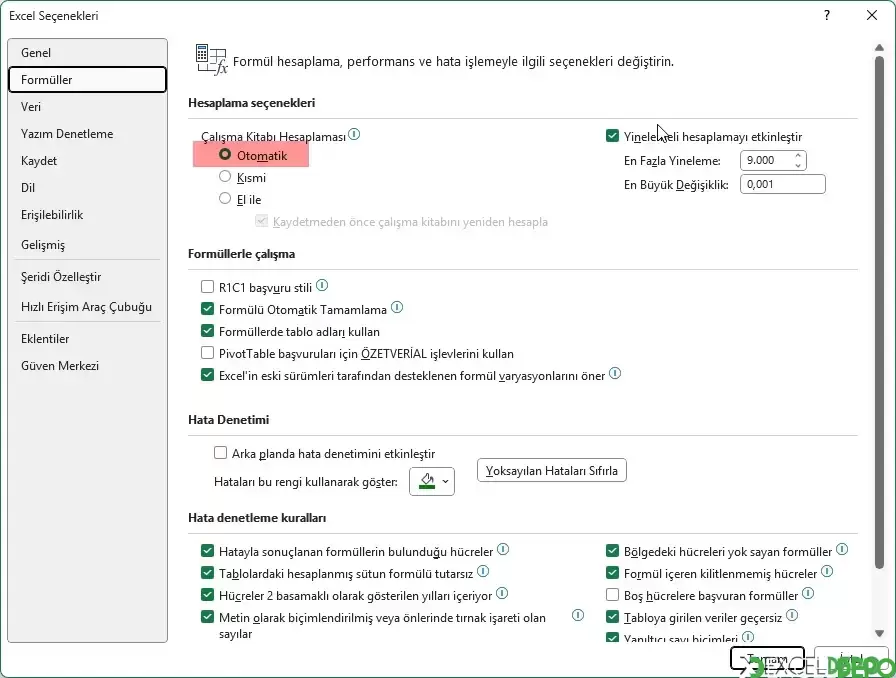Click the info icon for Formül içeren kilitlenmemiş hücreler

coord(827,571)
